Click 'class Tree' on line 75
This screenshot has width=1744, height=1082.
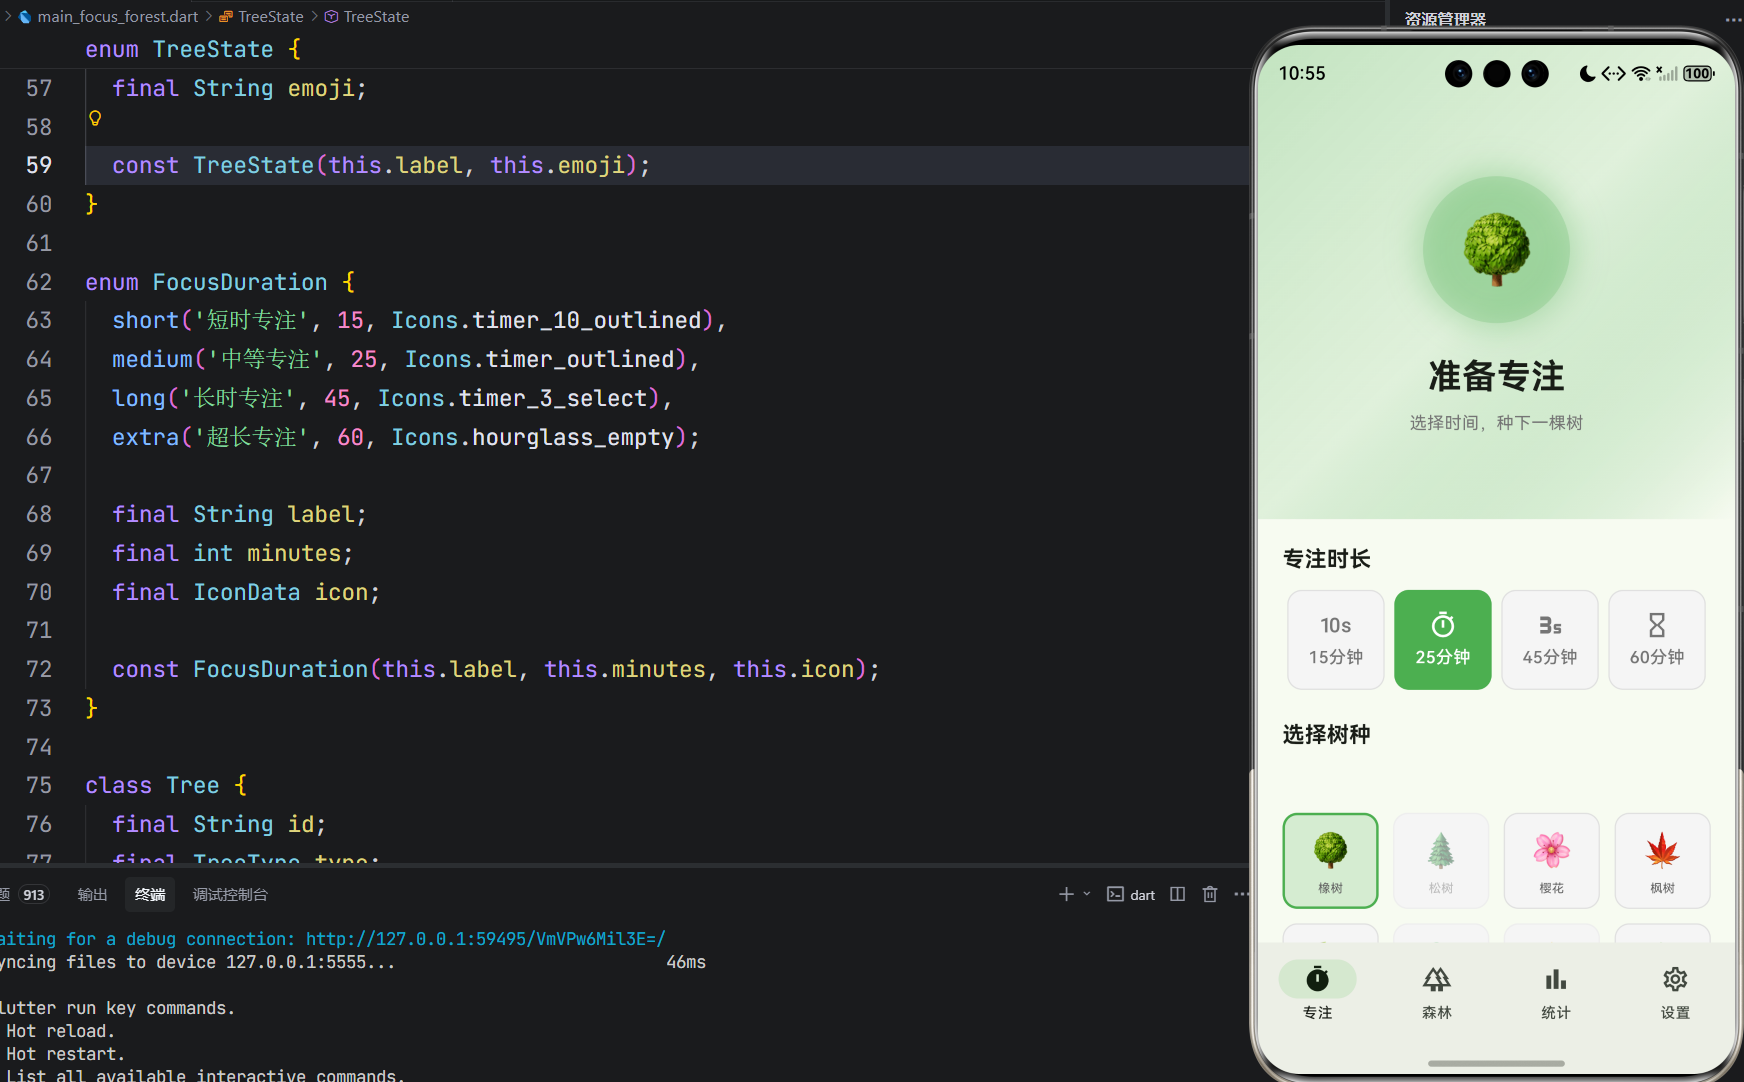coord(152,785)
